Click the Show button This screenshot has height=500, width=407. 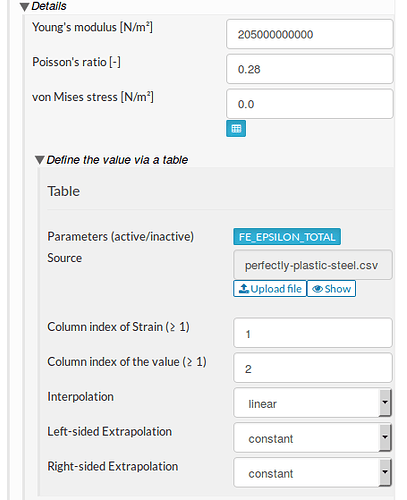tap(331, 289)
